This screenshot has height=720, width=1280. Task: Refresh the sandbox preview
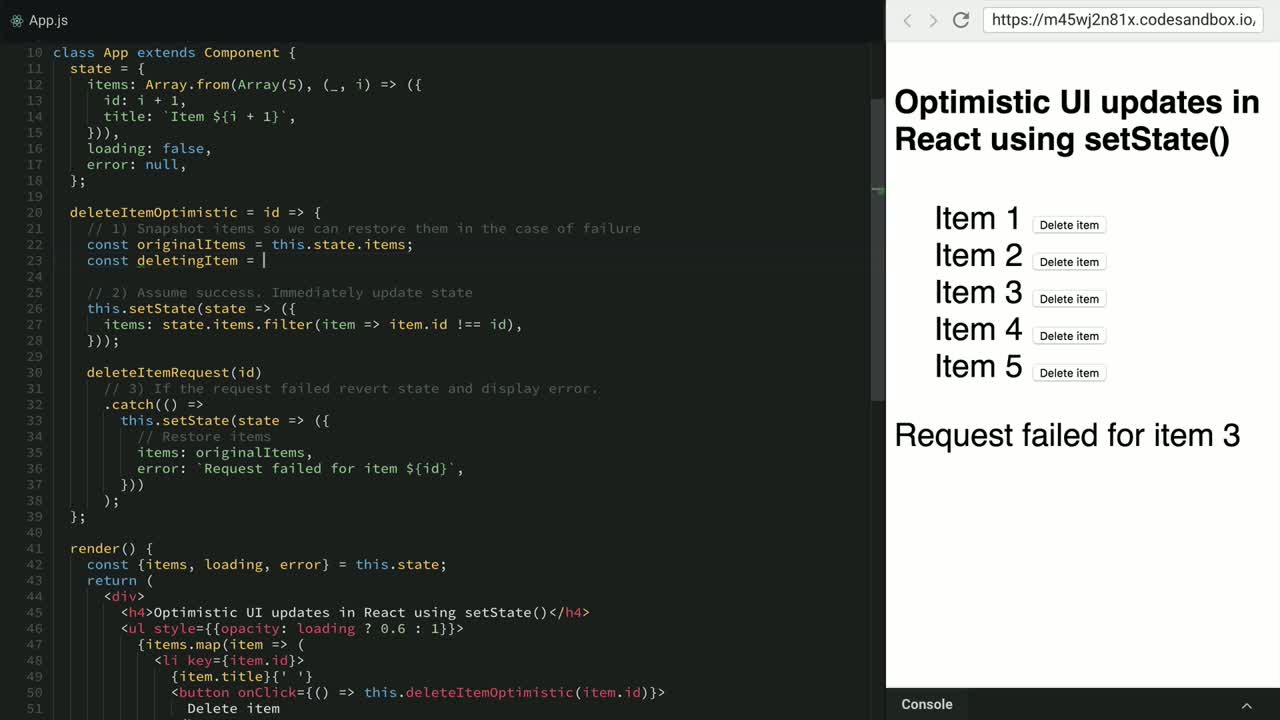[x=961, y=20]
